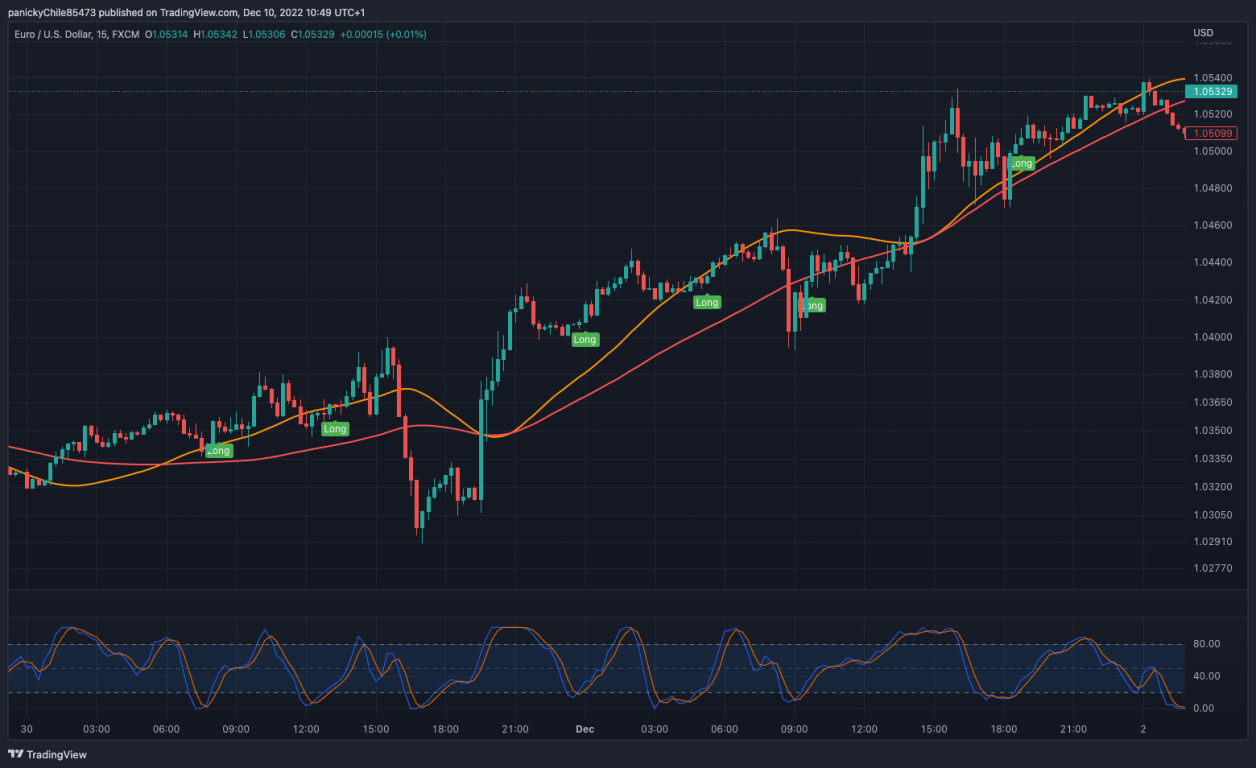1256x768 pixels.
Task: Select the green Long marker near 12:00
Action: (x=335, y=428)
